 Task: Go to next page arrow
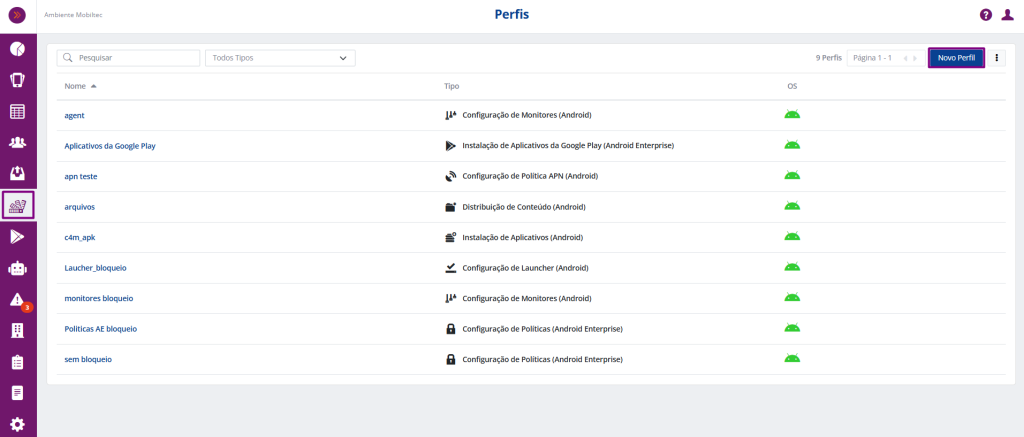point(914,59)
